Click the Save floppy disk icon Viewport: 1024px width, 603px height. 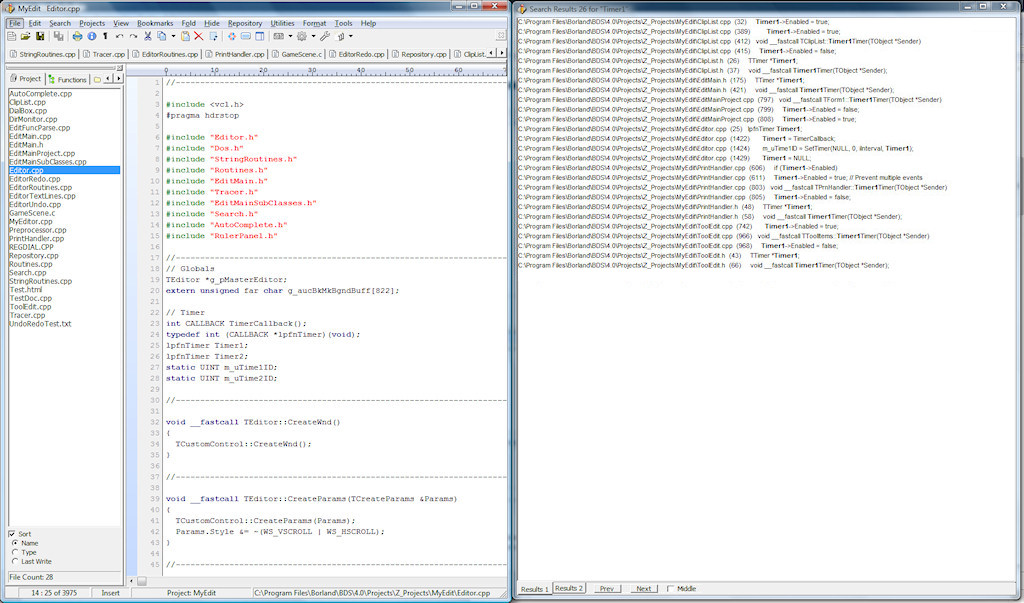(40, 37)
